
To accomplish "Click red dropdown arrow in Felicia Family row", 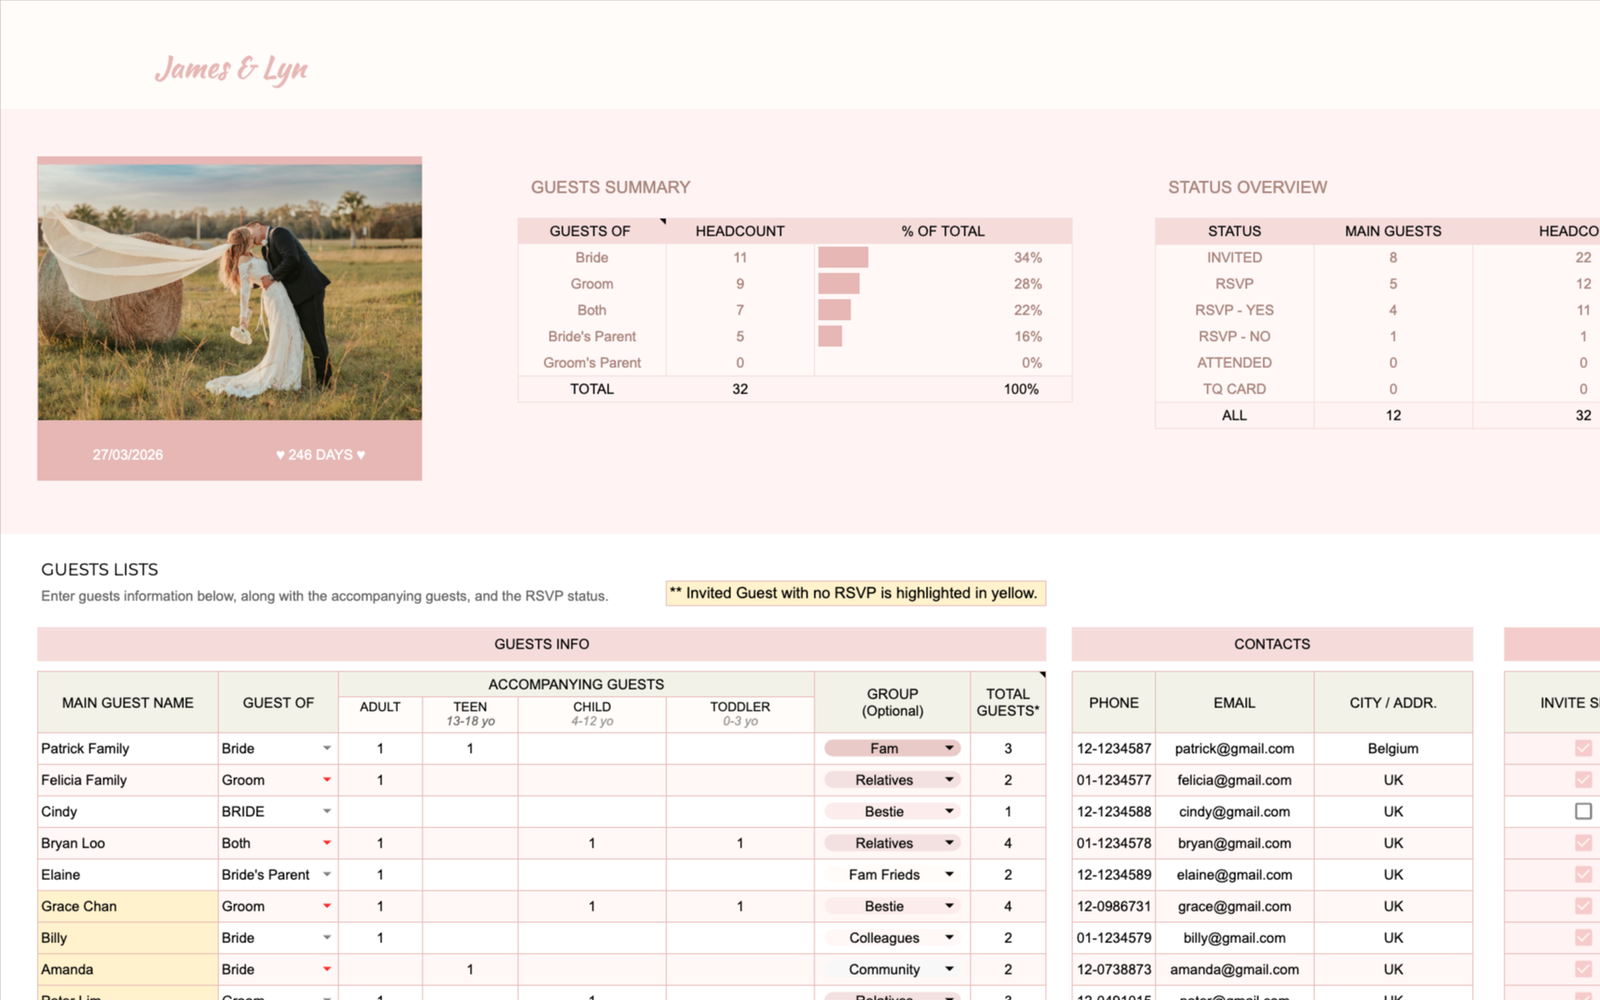I will tap(327, 780).
